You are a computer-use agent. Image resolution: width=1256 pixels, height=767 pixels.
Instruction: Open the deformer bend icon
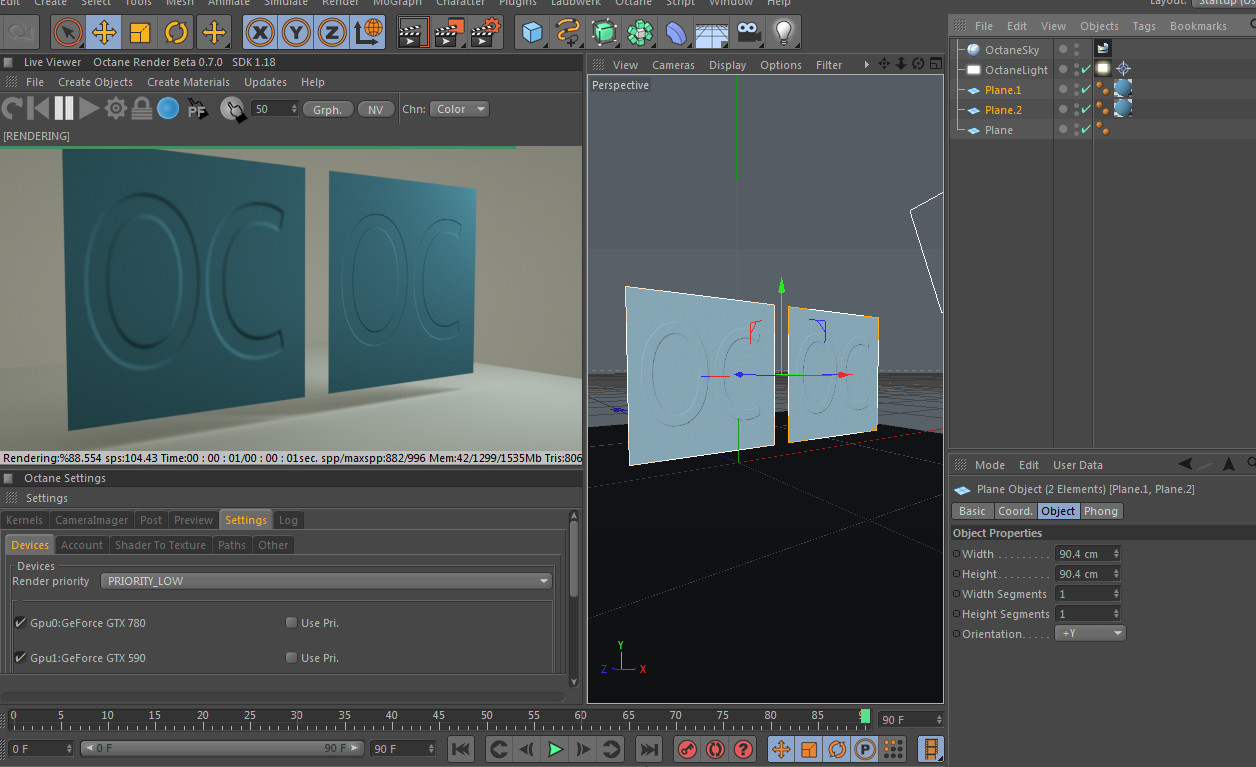[676, 33]
